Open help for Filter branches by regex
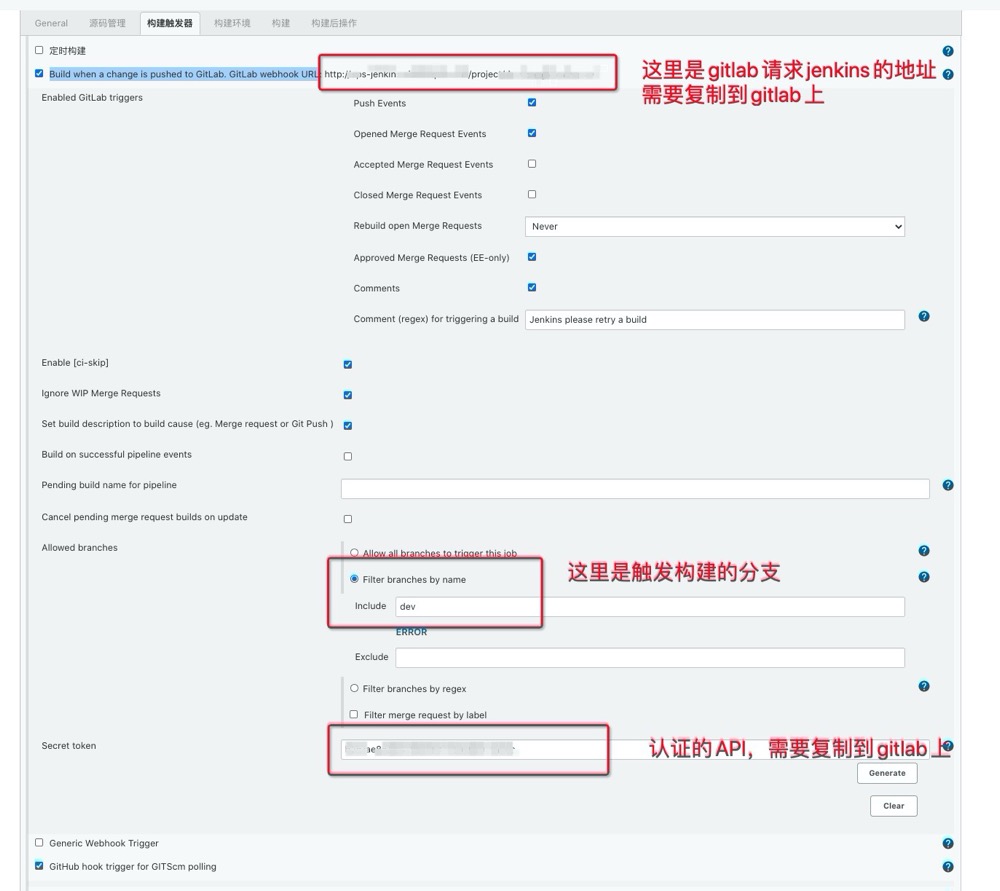Viewport: 1000px width, 891px height. tap(924, 686)
